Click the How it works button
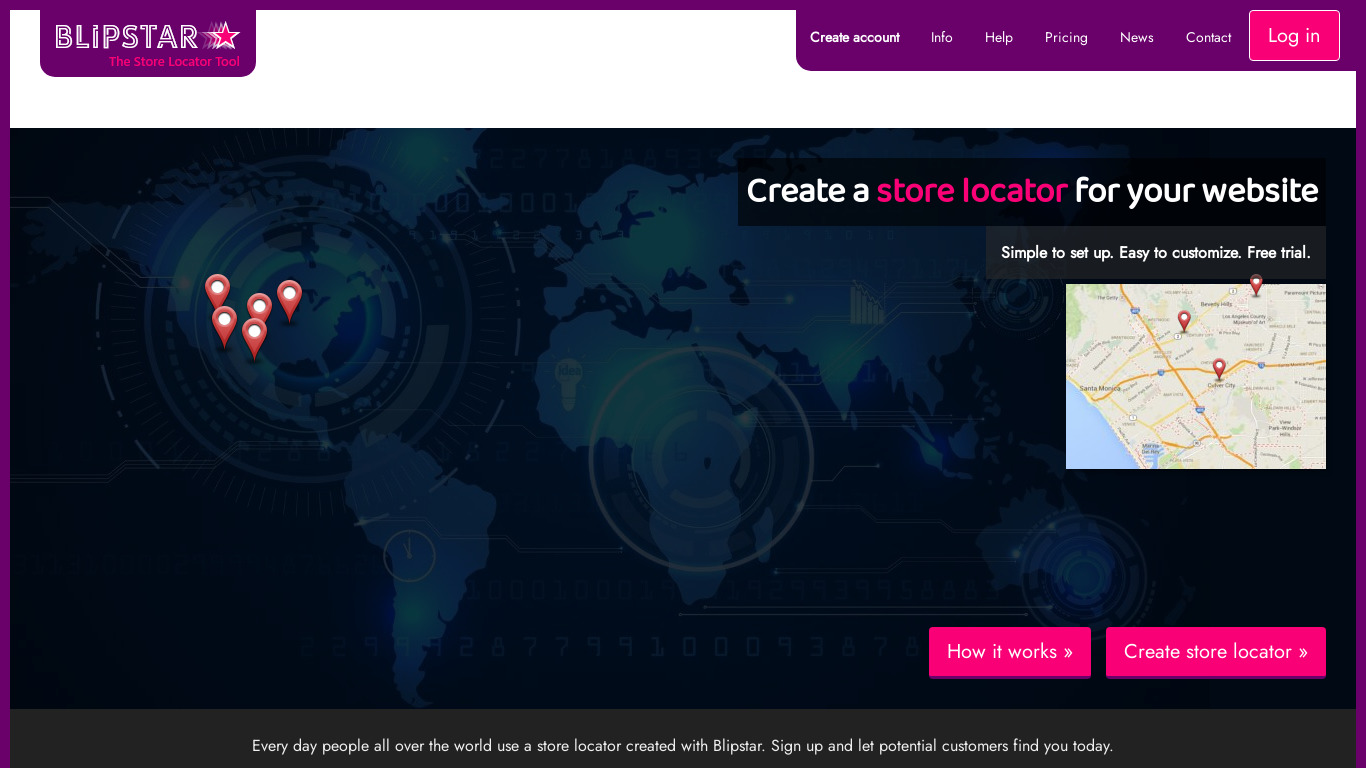 (1010, 652)
